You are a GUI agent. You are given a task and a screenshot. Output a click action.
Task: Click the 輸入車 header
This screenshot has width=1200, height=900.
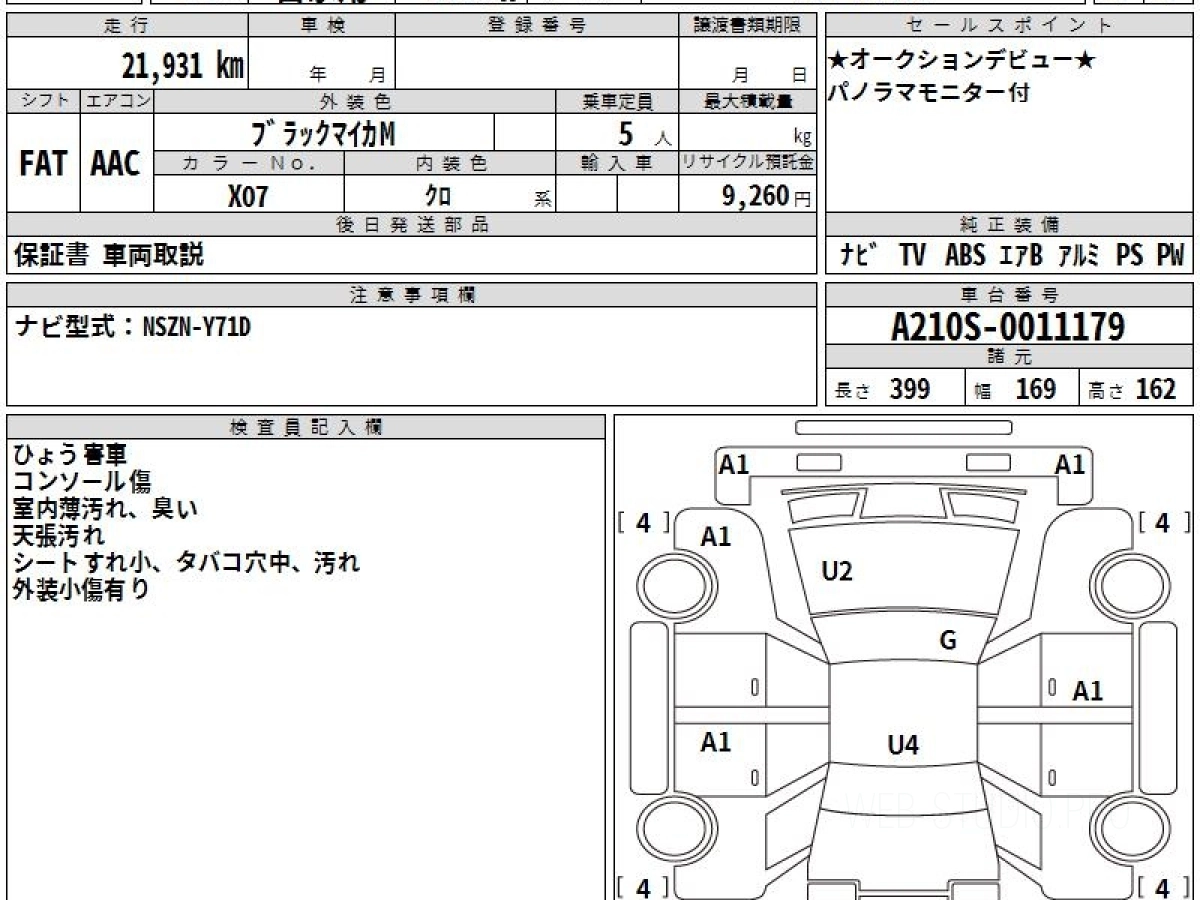(617, 163)
